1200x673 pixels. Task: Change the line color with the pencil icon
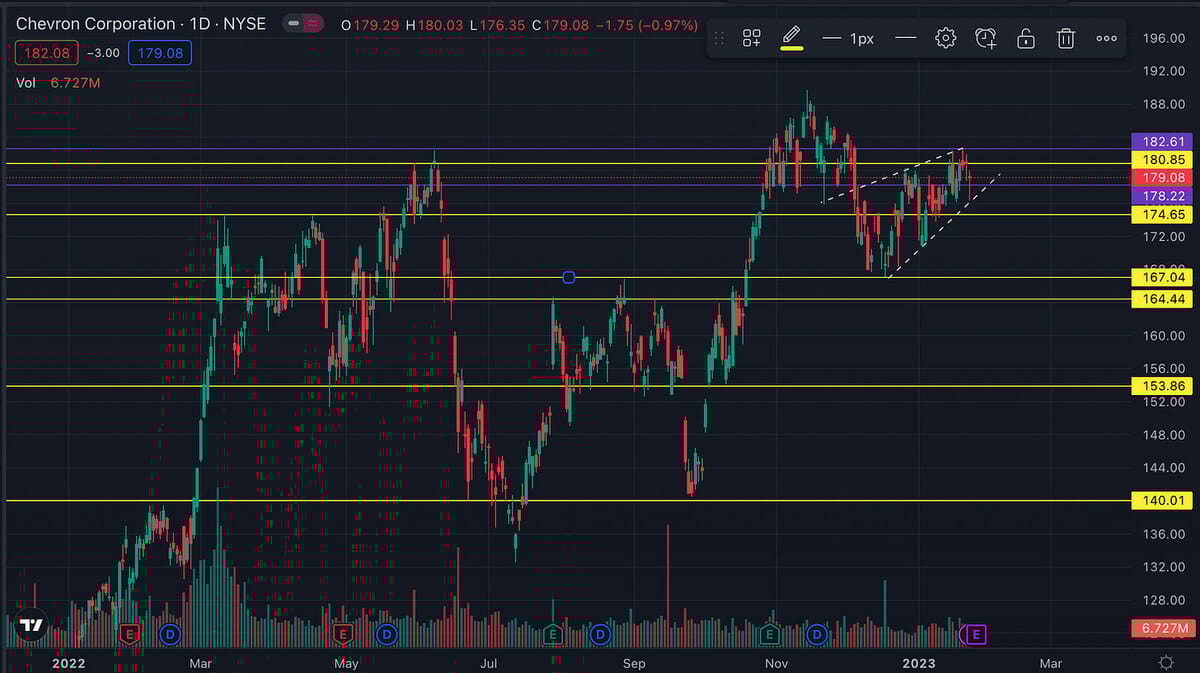coord(791,38)
